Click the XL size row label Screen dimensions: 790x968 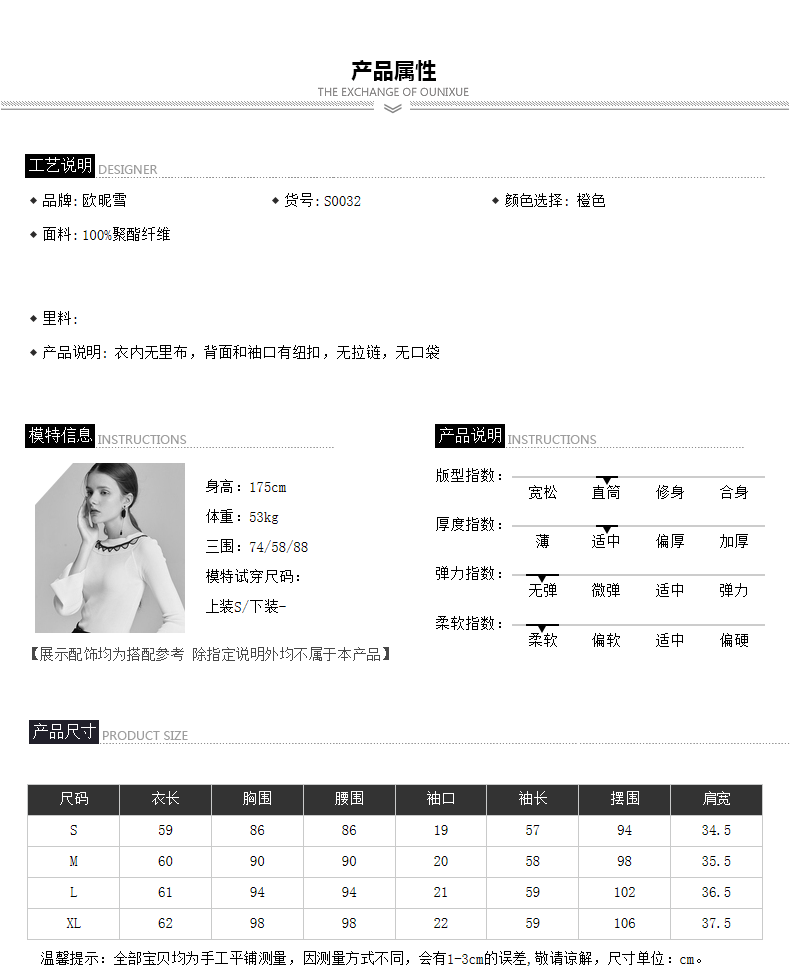click(73, 923)
